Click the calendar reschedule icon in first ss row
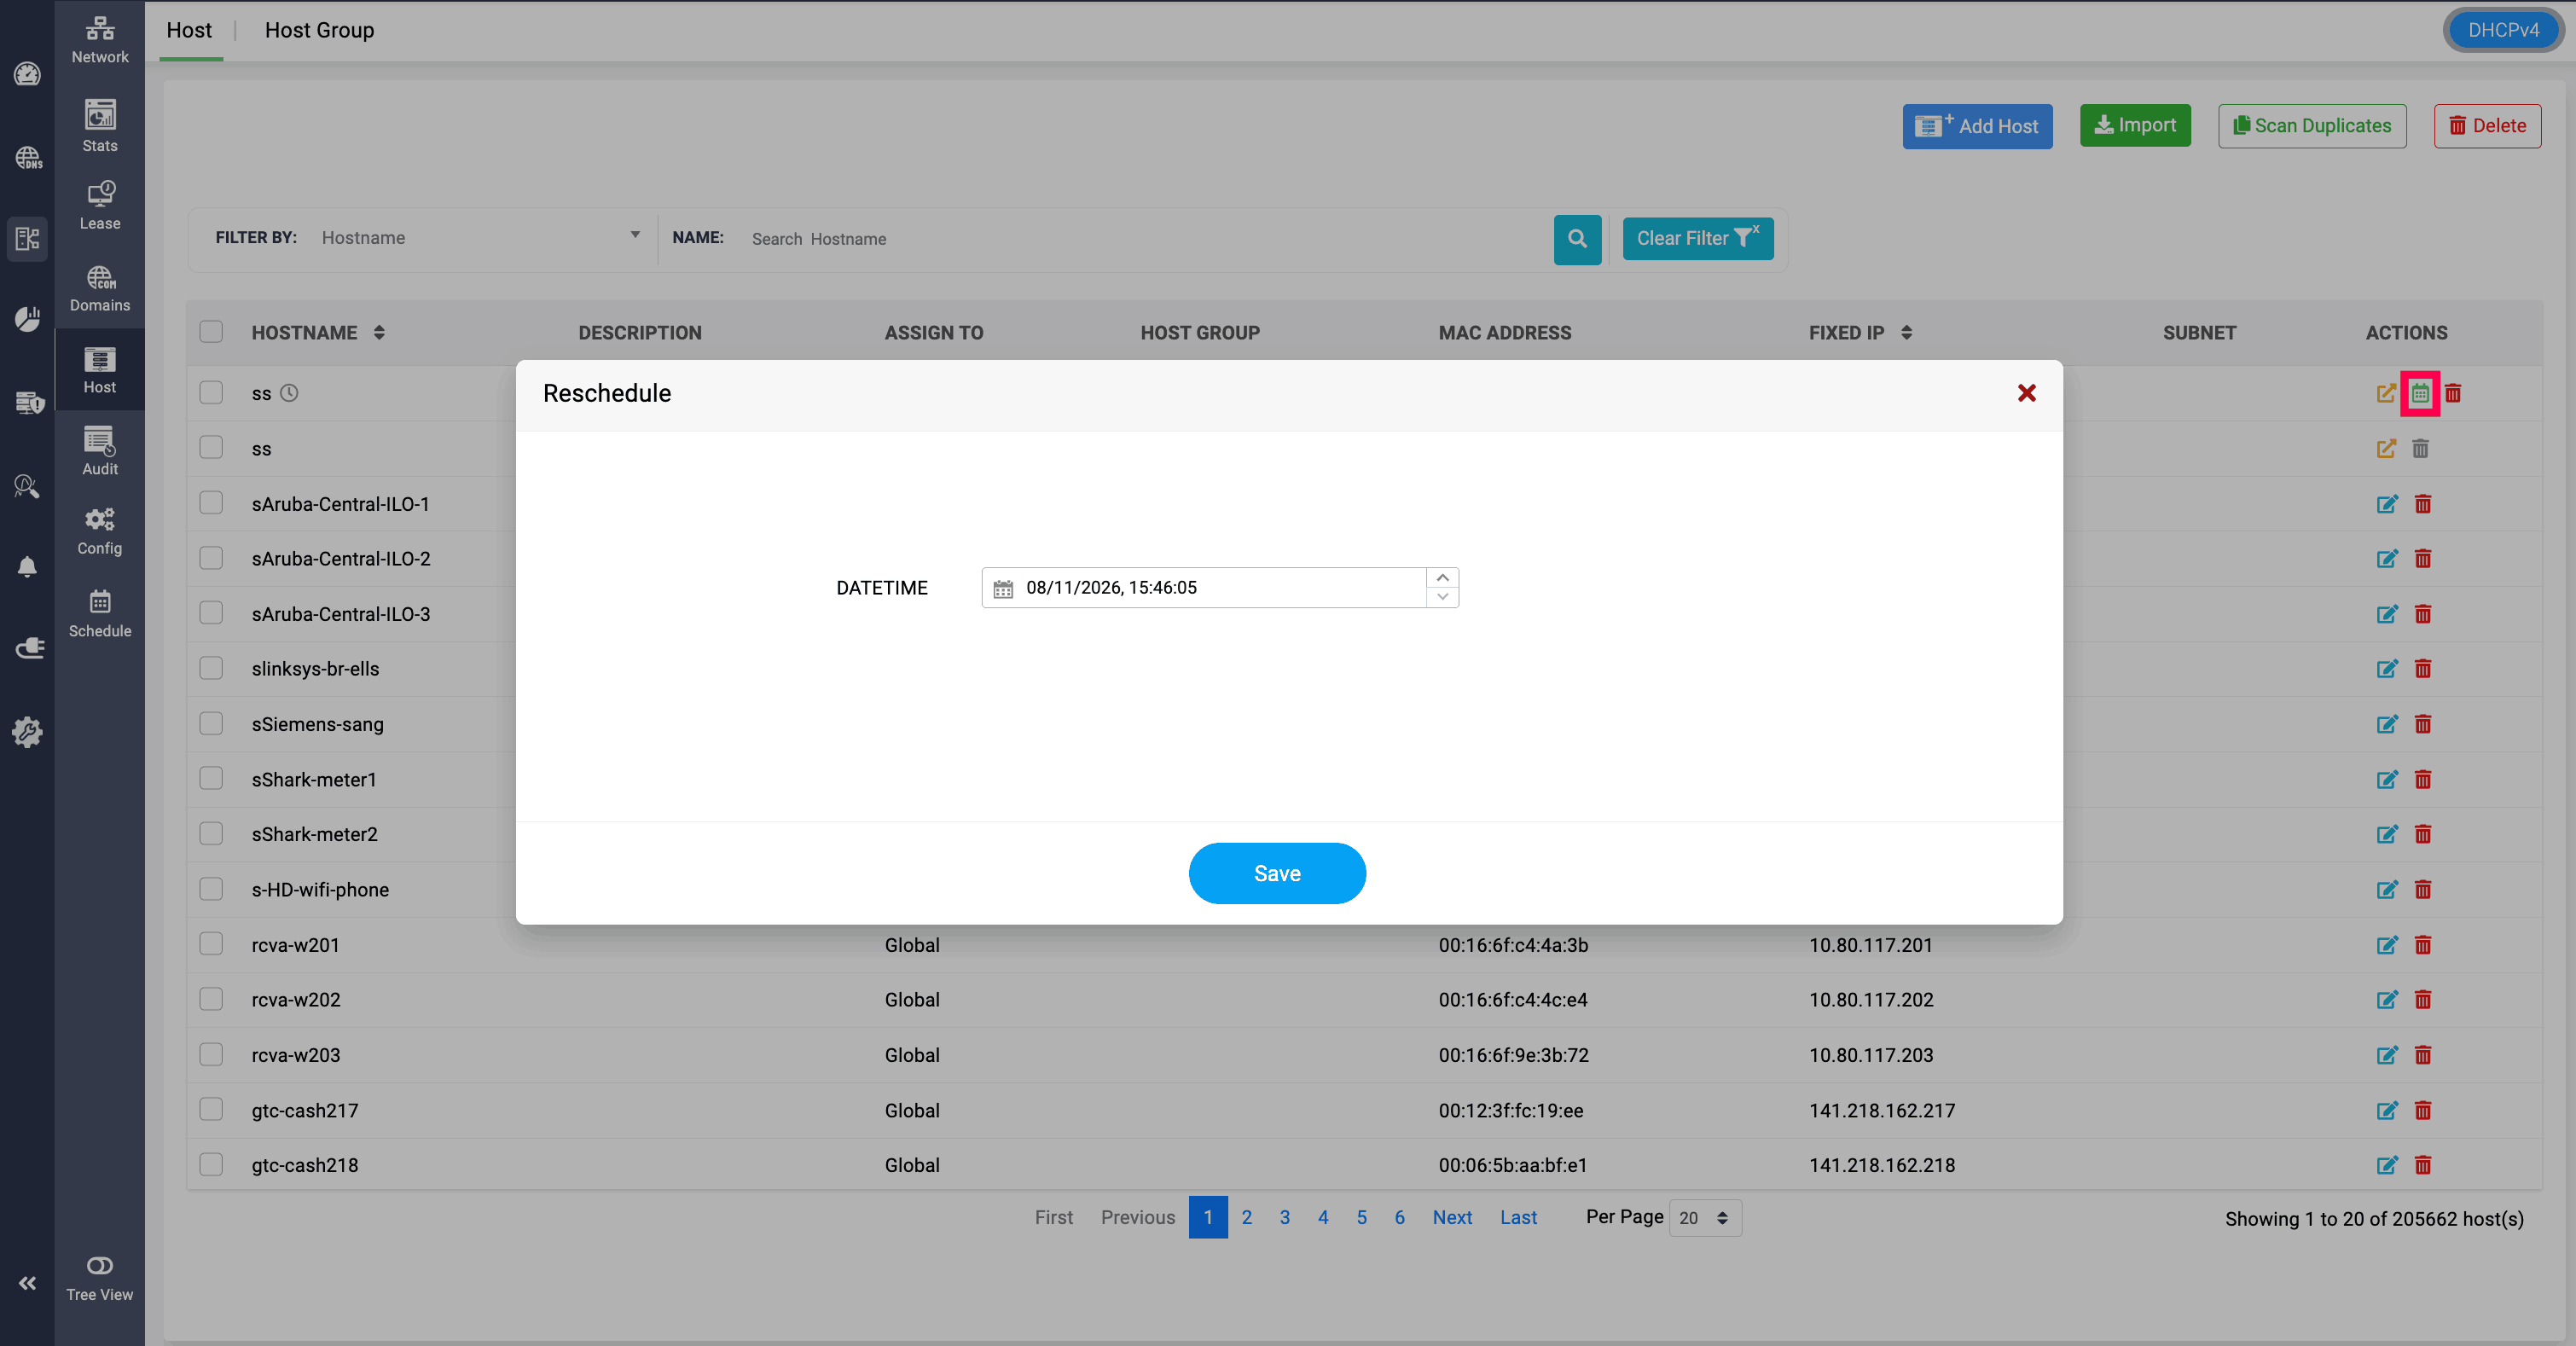The image size is (2576, 1346). (x=2420, y=393)
